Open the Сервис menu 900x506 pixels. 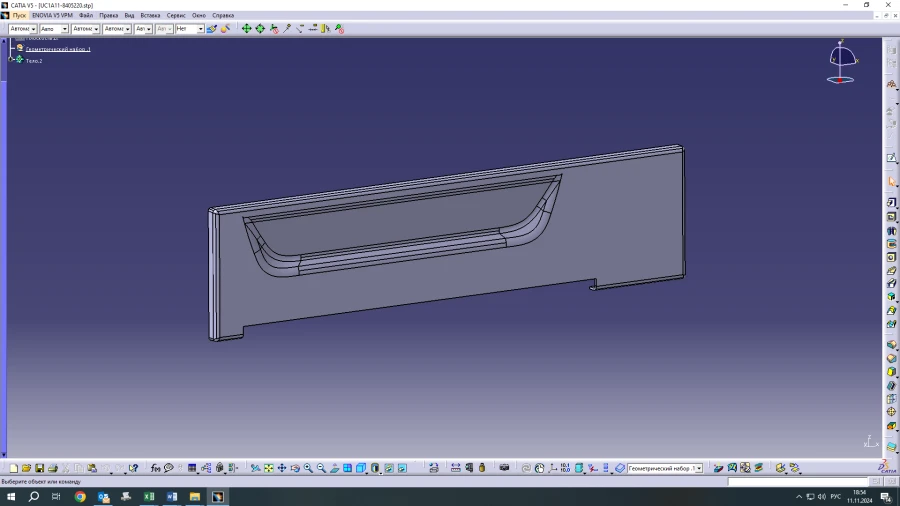tap(176, 16)
